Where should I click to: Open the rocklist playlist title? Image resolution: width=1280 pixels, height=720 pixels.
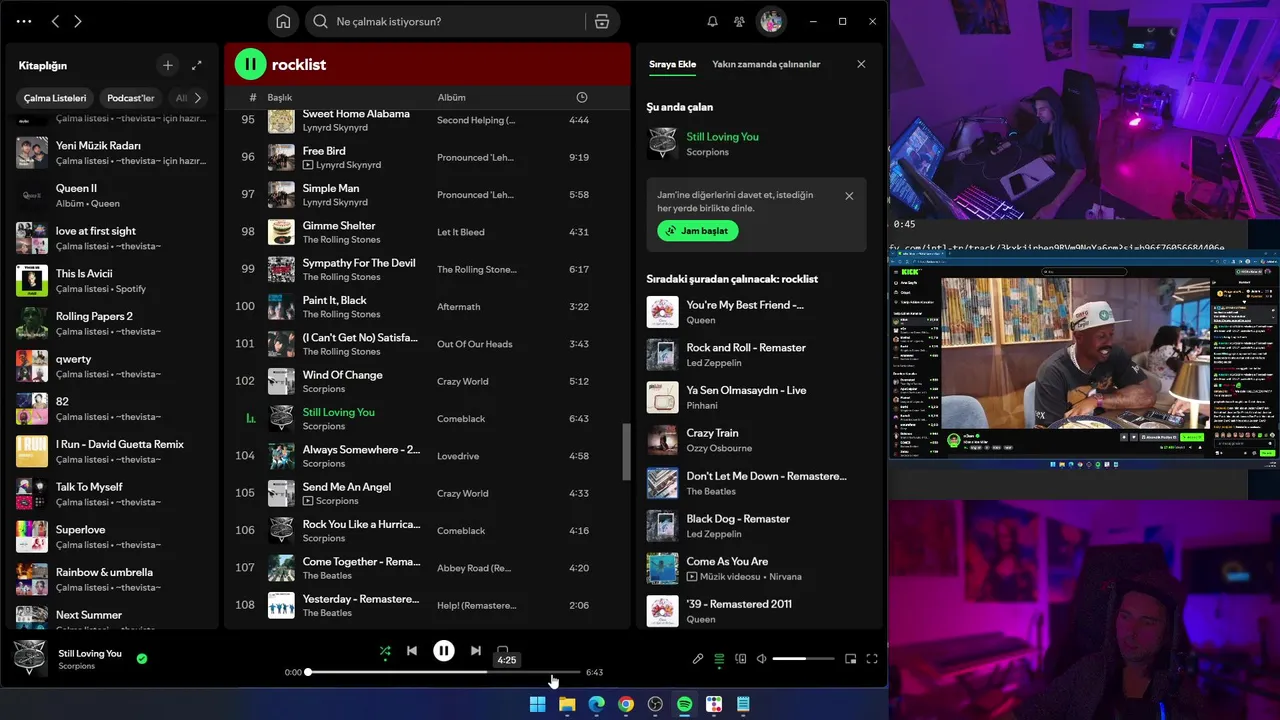[299, 64]
